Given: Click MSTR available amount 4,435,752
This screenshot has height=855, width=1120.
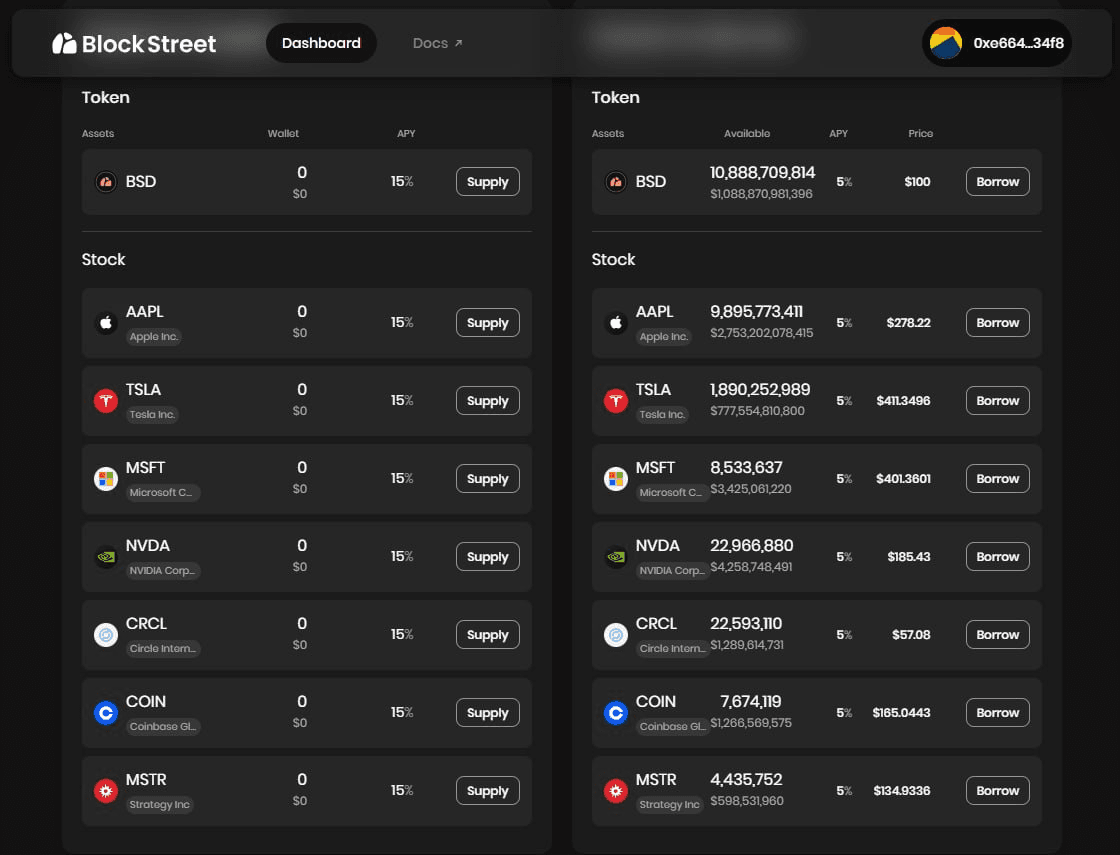Looking at the screenshot, I should (x=746, y=780).
